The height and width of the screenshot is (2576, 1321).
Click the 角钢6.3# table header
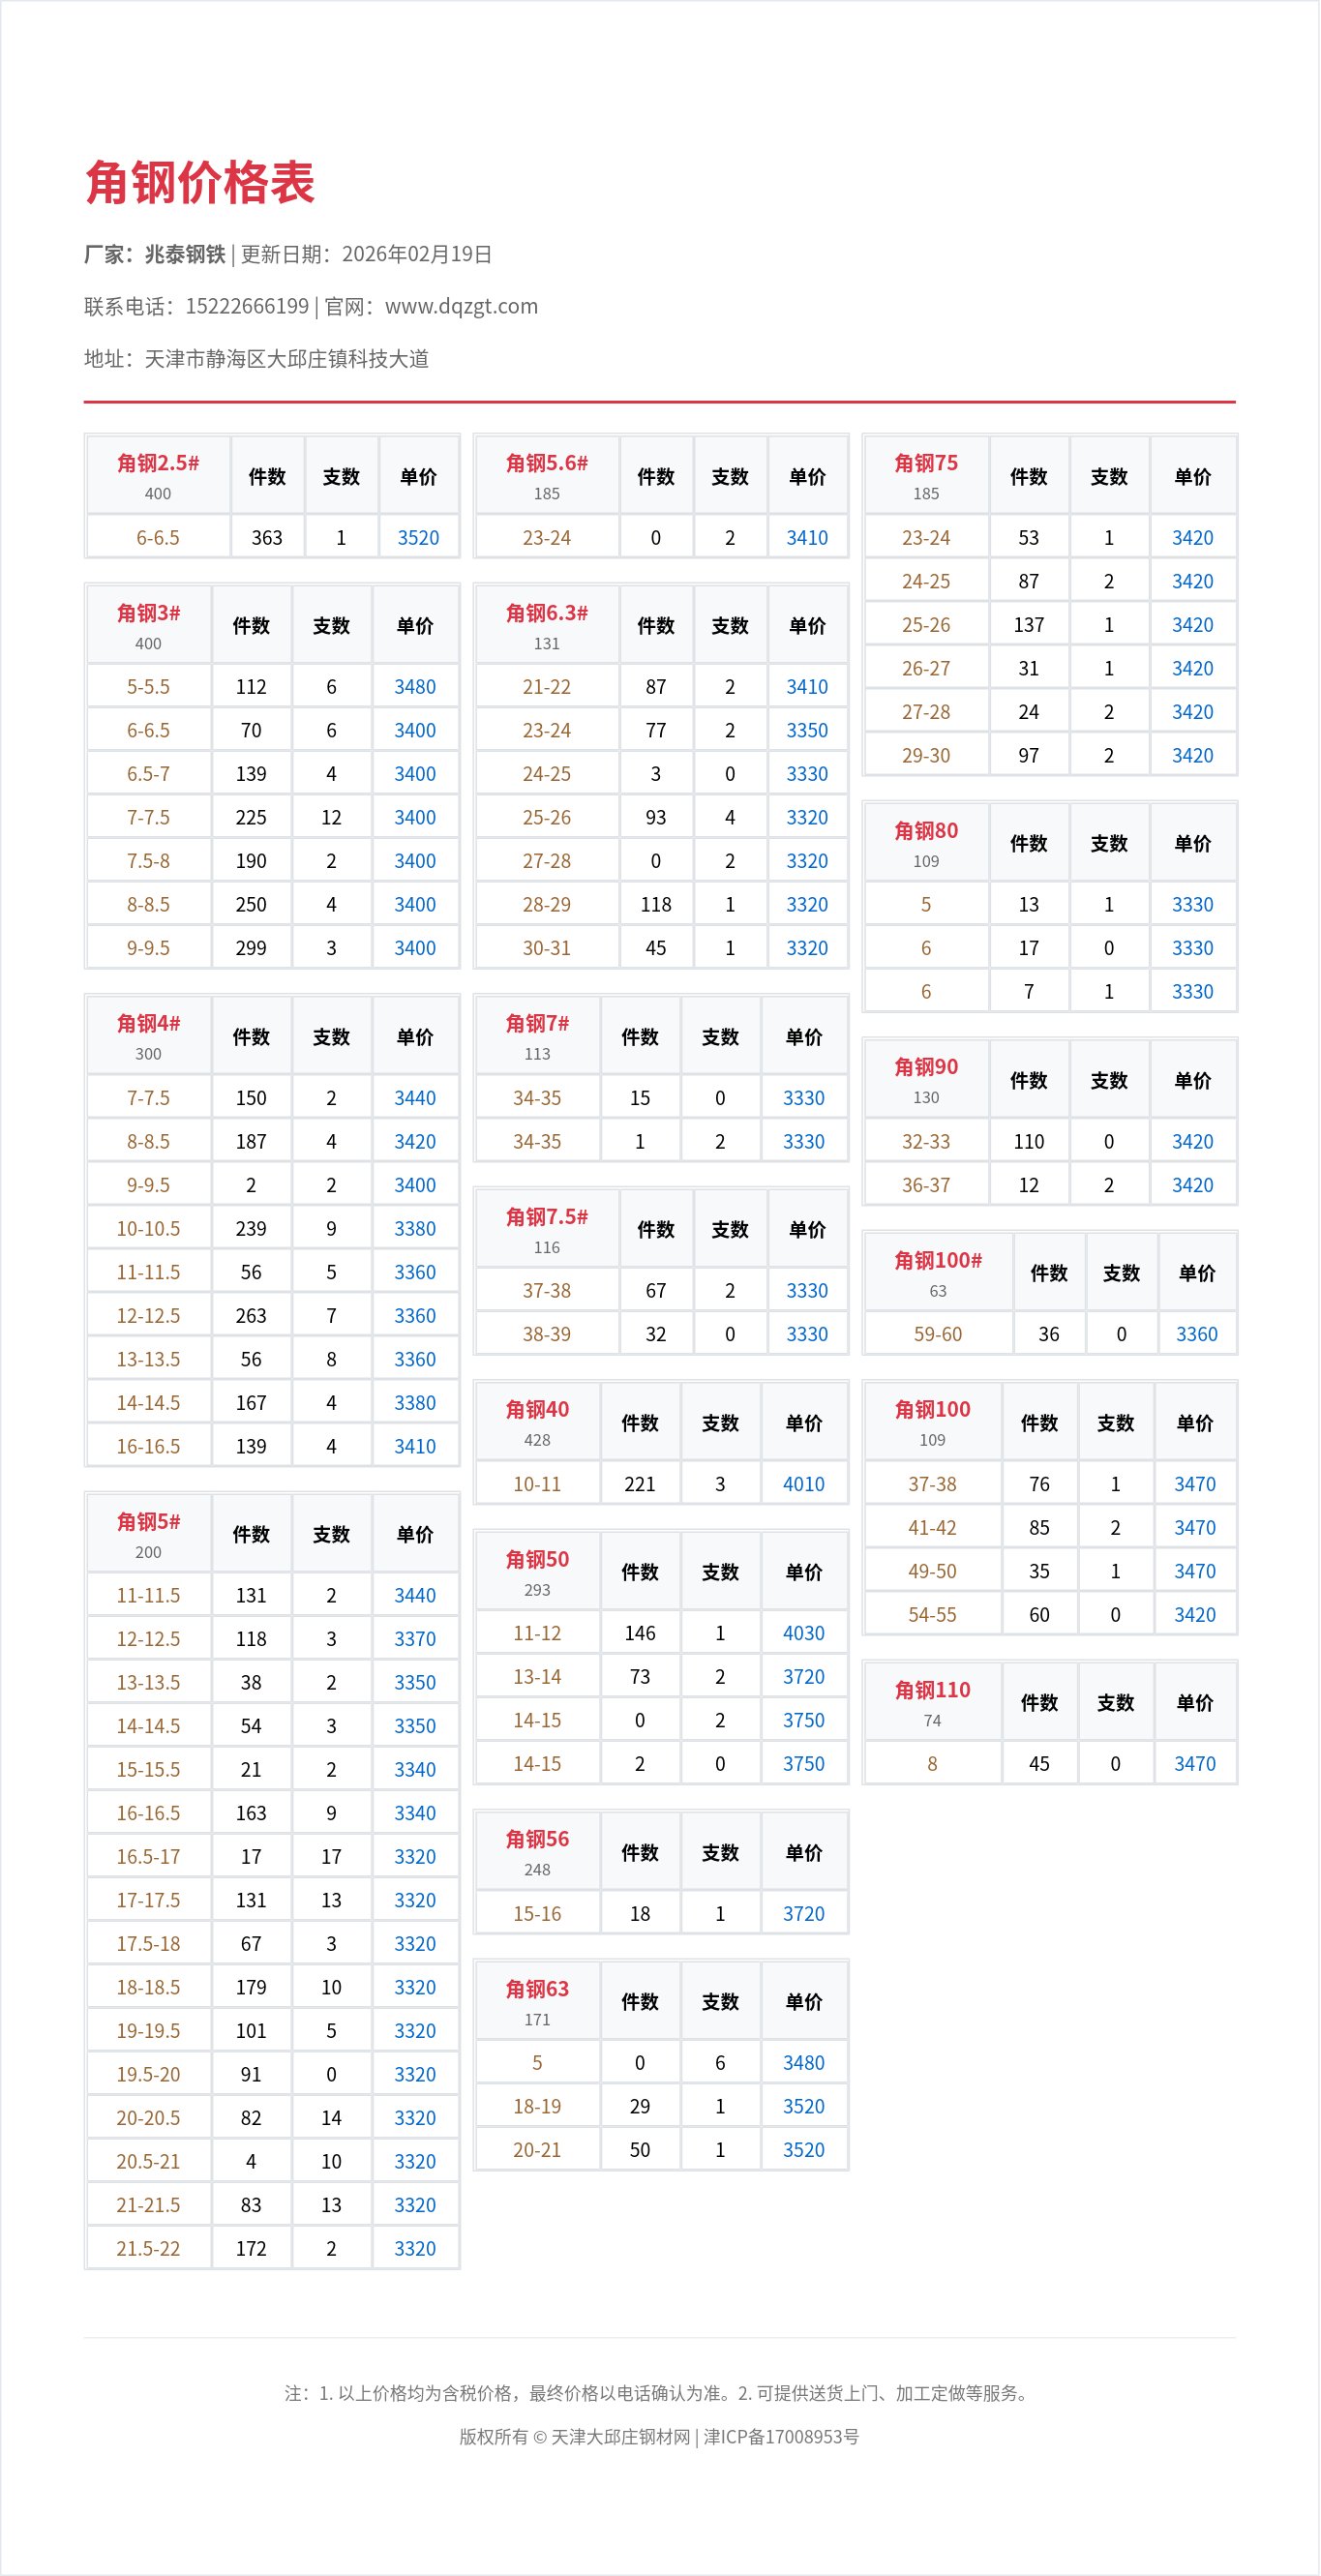coord(547,626)
